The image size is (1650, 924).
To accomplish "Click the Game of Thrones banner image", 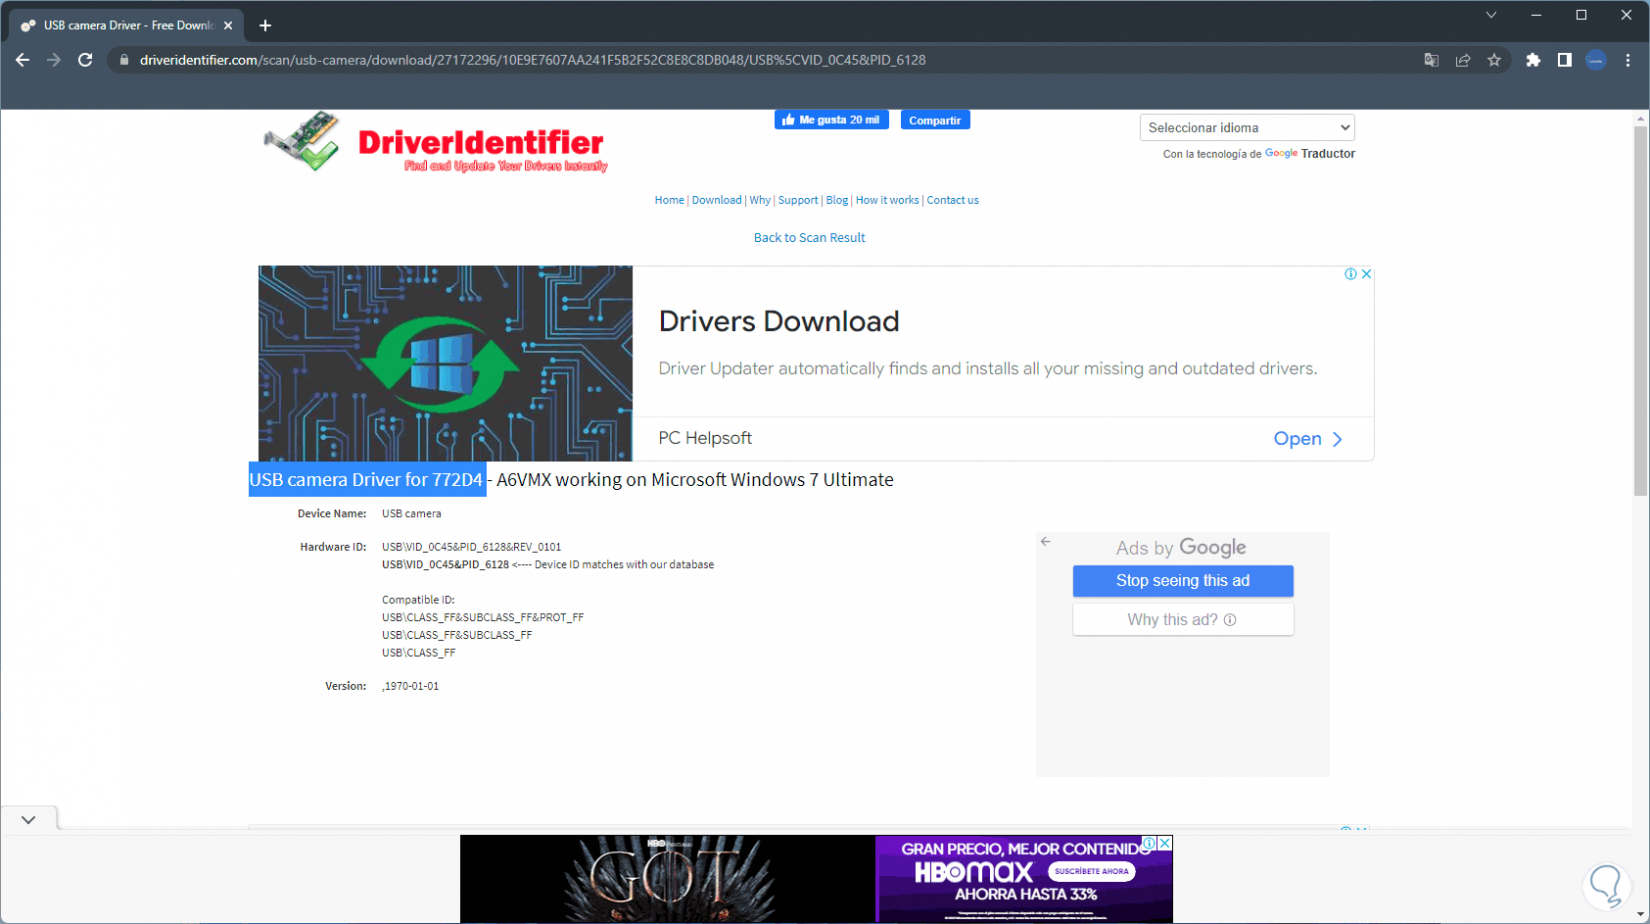I will (x=667, y=879).
